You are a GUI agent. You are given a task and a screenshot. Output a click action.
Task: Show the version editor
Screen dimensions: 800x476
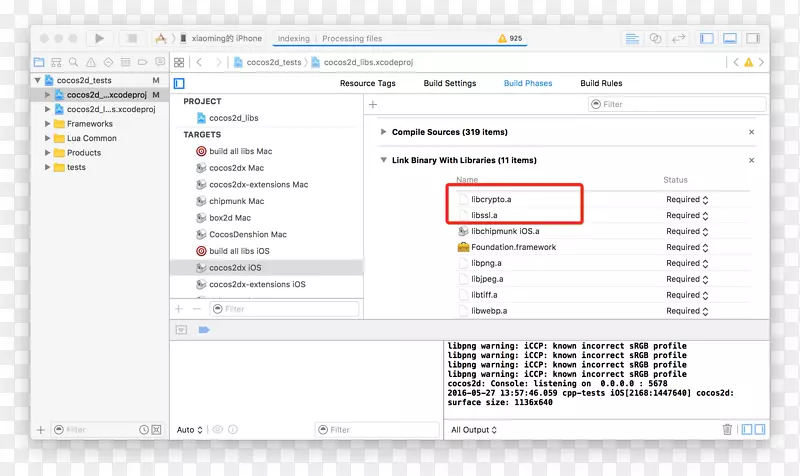point(678,39)
